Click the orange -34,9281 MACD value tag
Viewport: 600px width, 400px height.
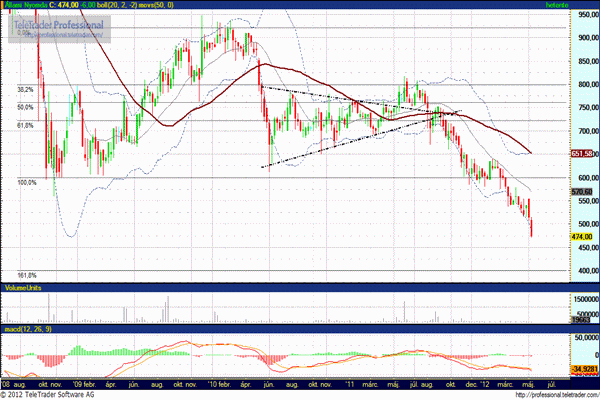[584, 369]
